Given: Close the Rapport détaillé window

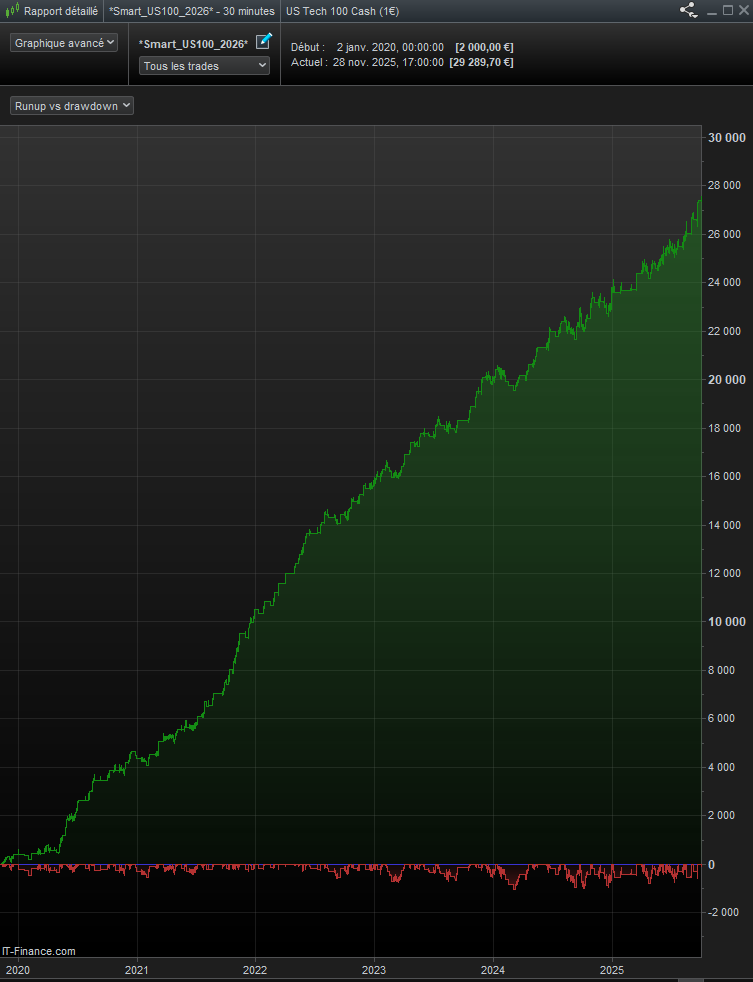Looking at the screenshot, I should tap(742, 11).
